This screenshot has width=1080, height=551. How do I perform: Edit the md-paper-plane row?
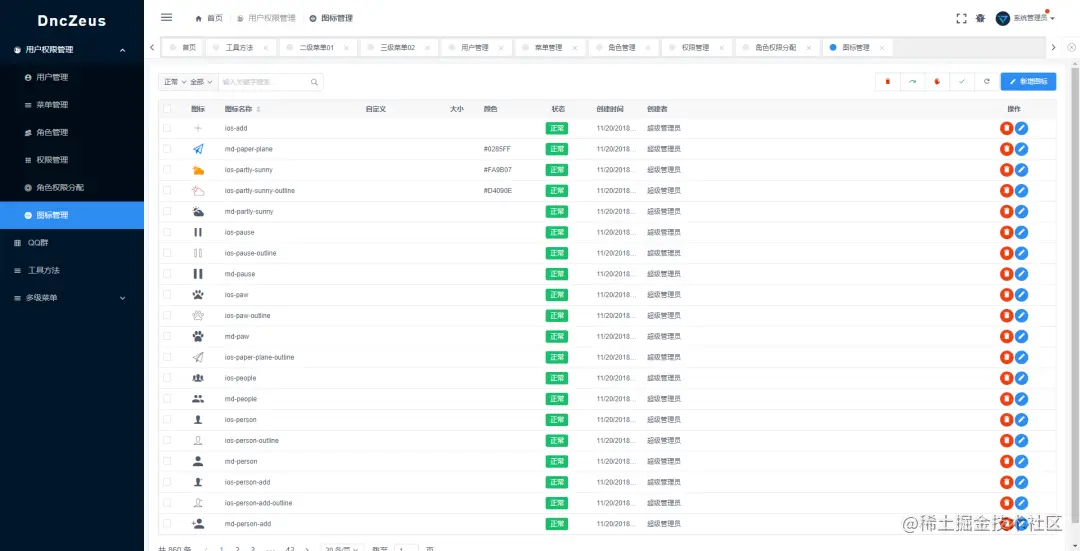click(1021, 149)
